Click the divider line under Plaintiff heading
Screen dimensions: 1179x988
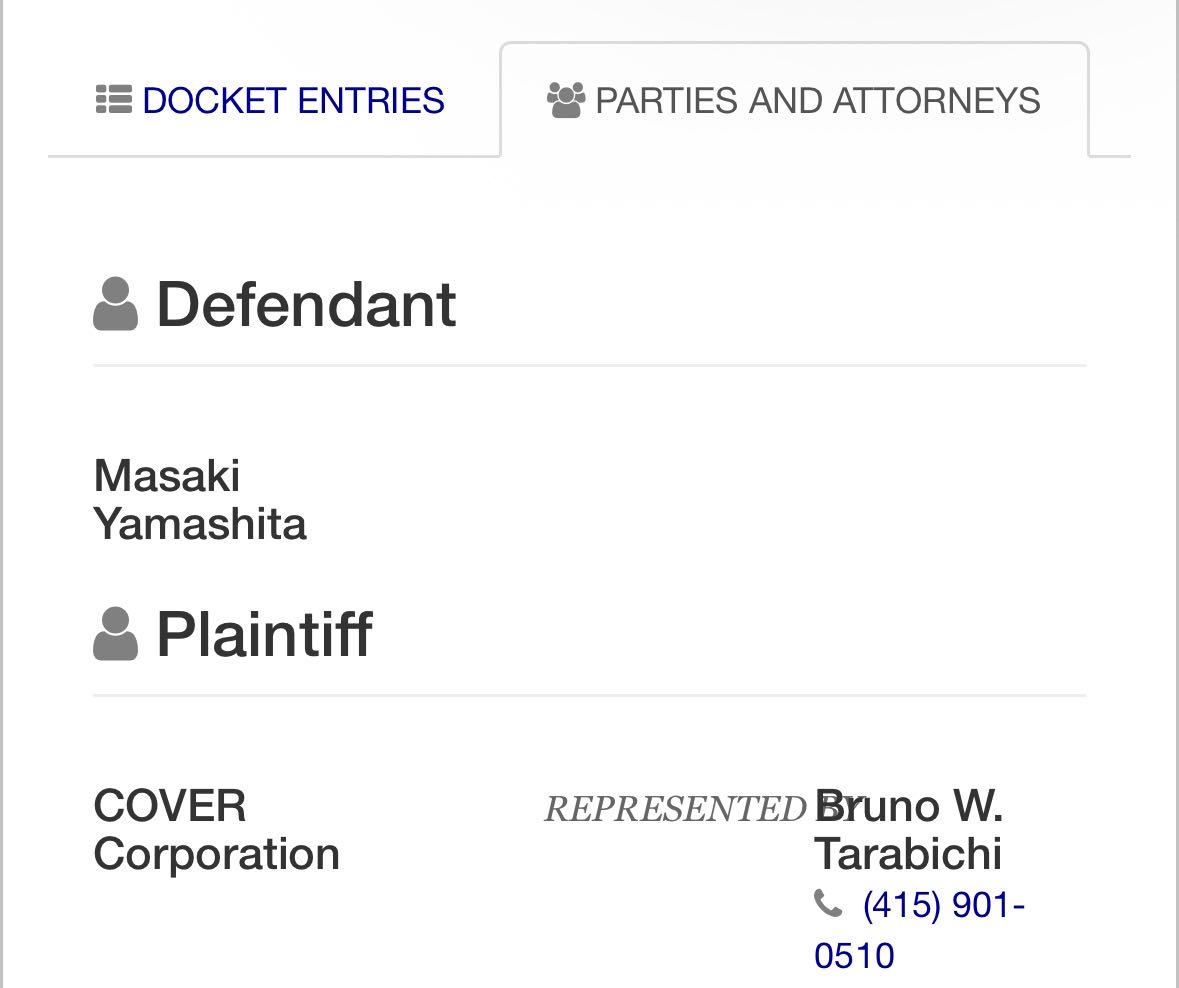[589, 695]
